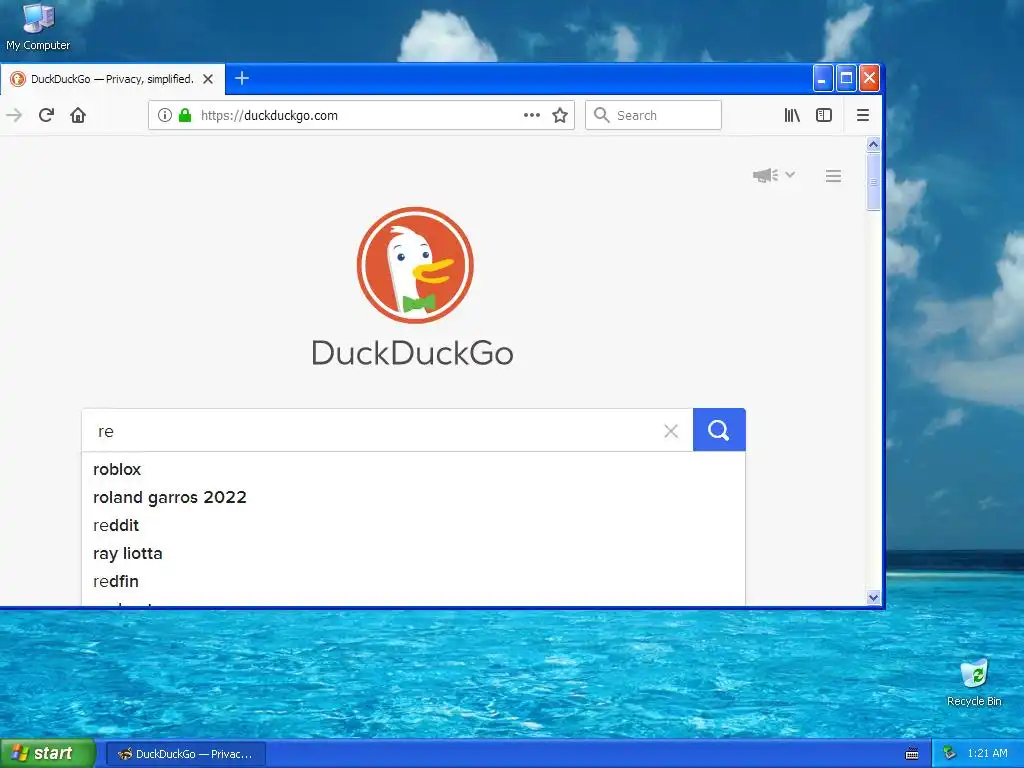Viewport: 1024px width, 768px height.
Task: Click the page scrollbar down arrow
Action: (x=873, y=598)
